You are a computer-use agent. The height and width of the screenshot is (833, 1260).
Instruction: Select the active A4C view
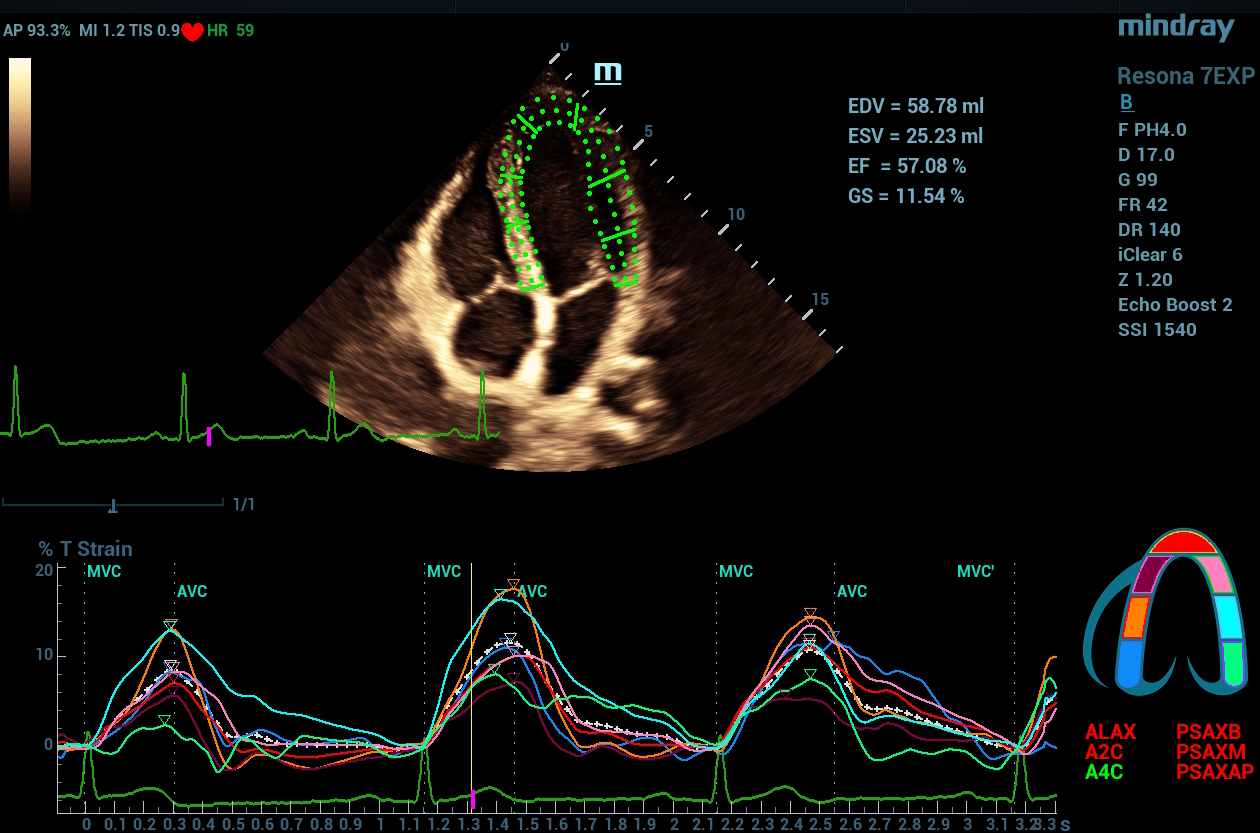click(x=1103, y=771)
